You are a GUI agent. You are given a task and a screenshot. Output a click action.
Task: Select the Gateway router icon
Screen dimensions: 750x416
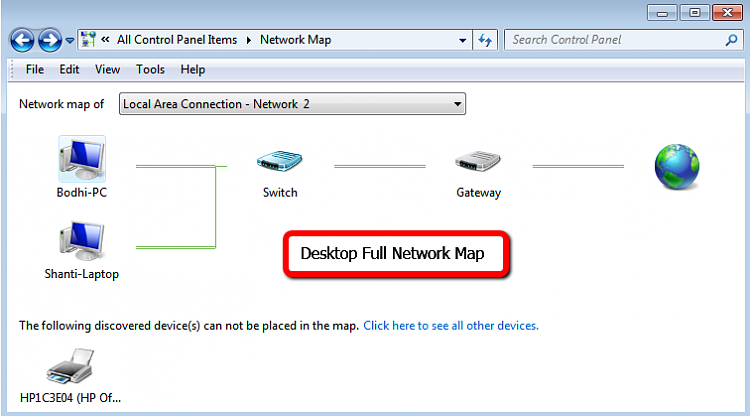pos(478,161)
